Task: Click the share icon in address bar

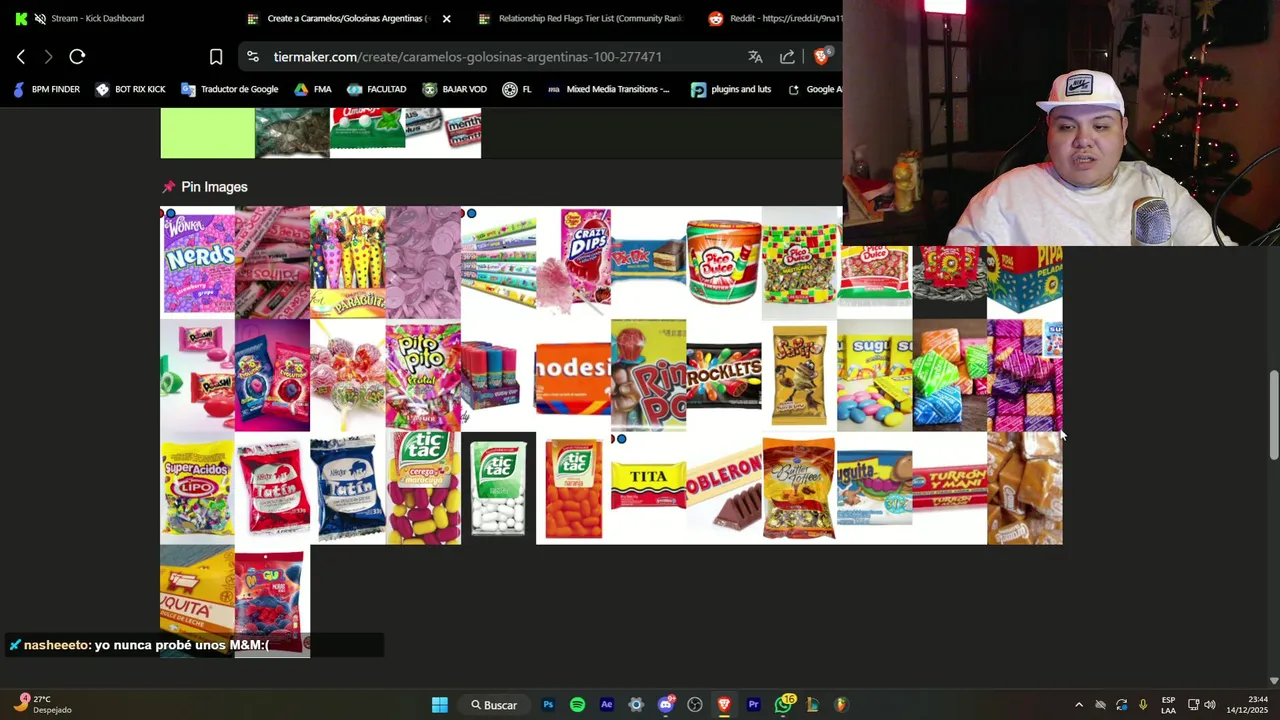Action: pos(787,57)
